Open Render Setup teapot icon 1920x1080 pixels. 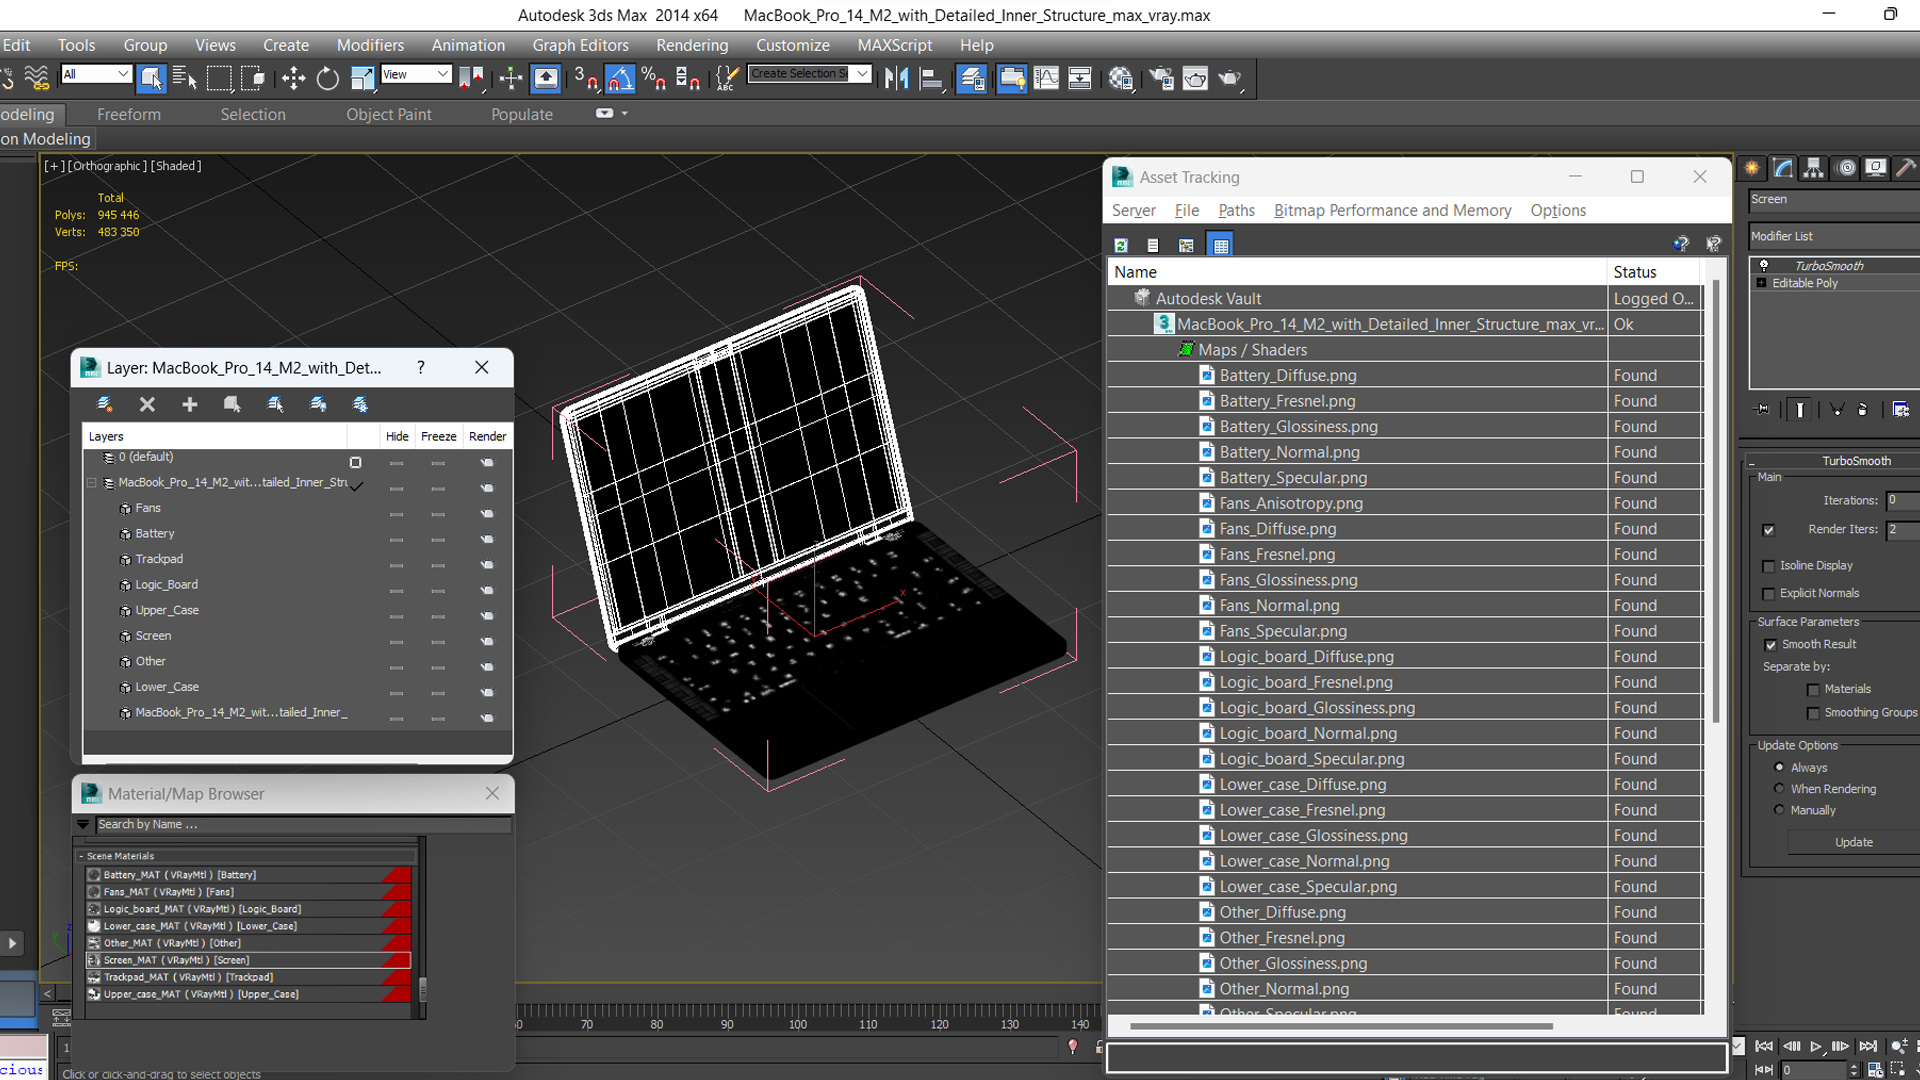click(1161, 78)
